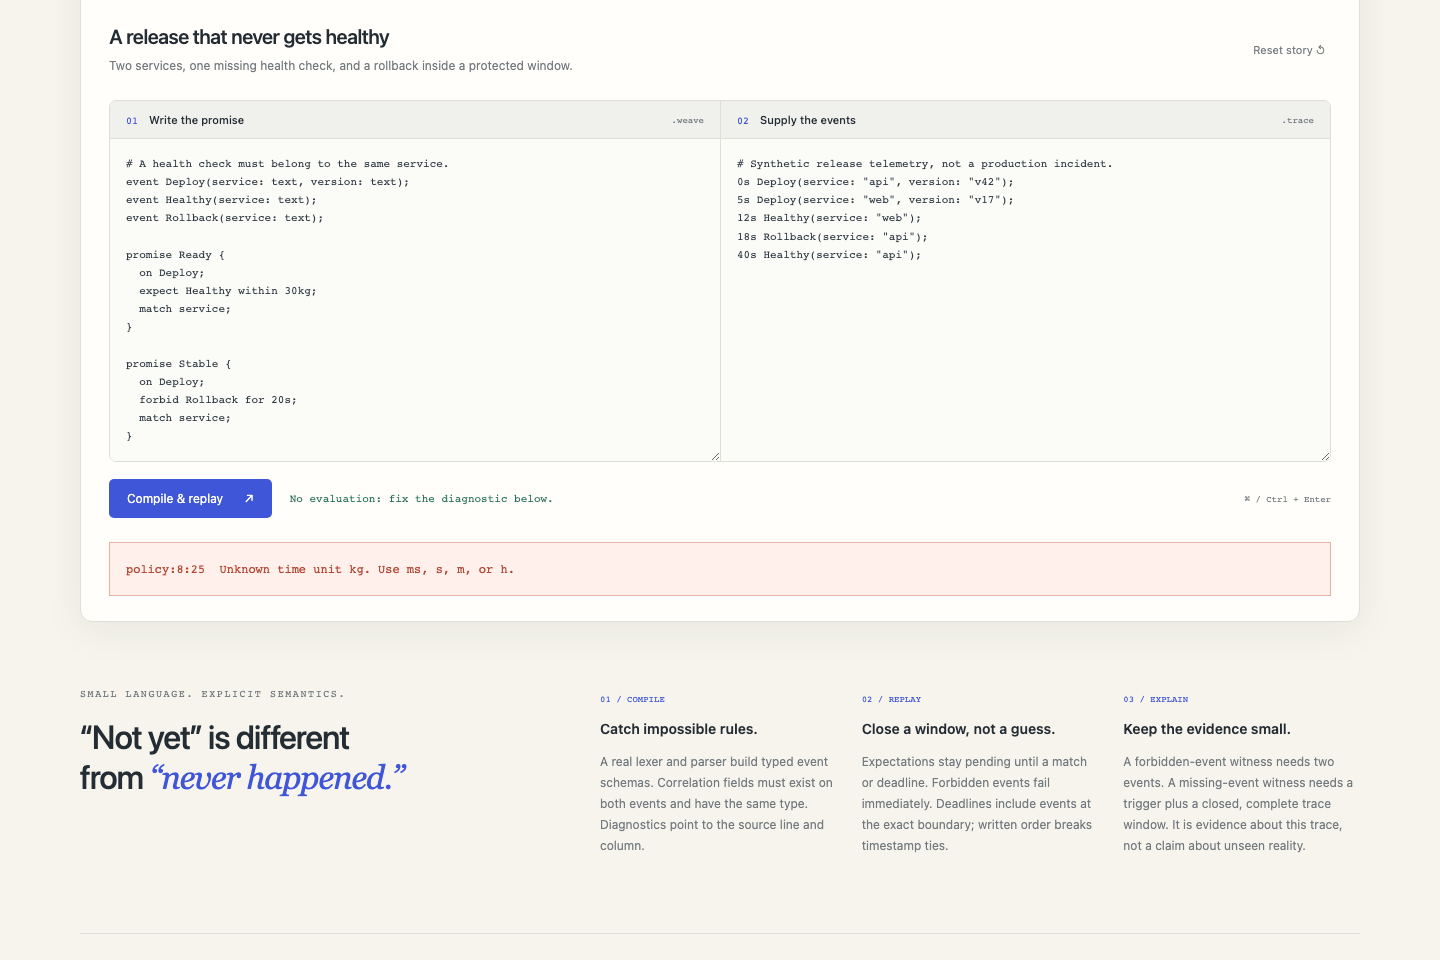Focus the Supply the events trace editor
Screen dimensions: 1440x960
point(1025,300)
